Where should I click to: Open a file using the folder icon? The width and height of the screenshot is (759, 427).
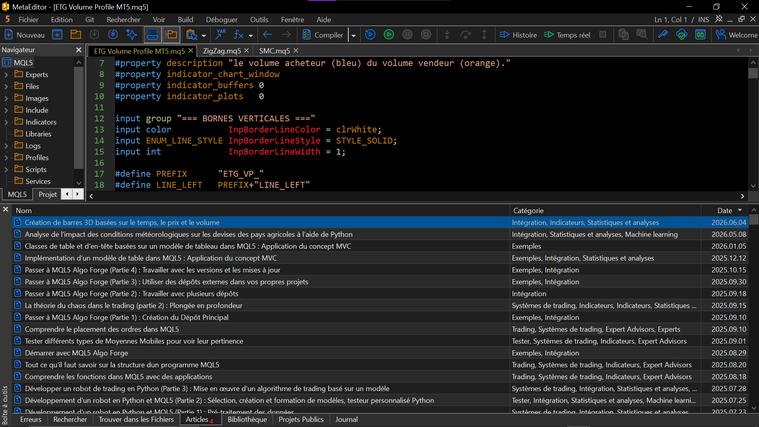[x=76, y=35]
